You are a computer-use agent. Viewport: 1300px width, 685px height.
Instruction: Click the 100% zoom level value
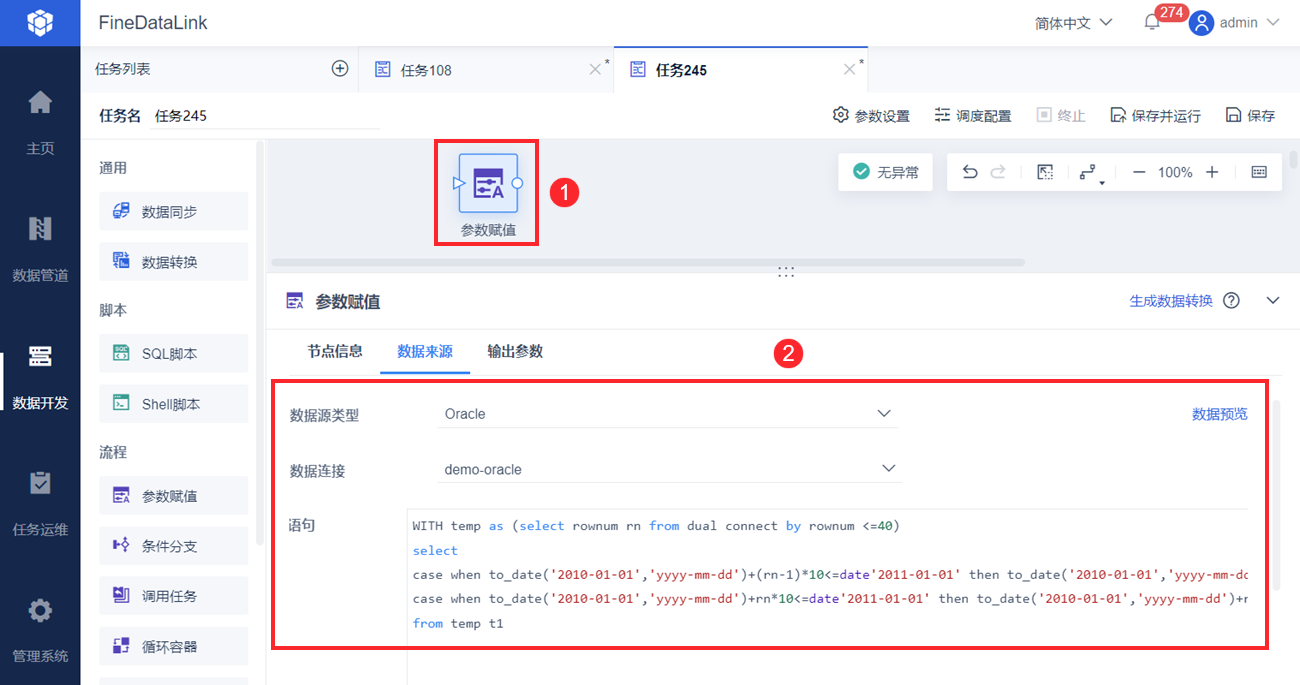coord(1175,172)
